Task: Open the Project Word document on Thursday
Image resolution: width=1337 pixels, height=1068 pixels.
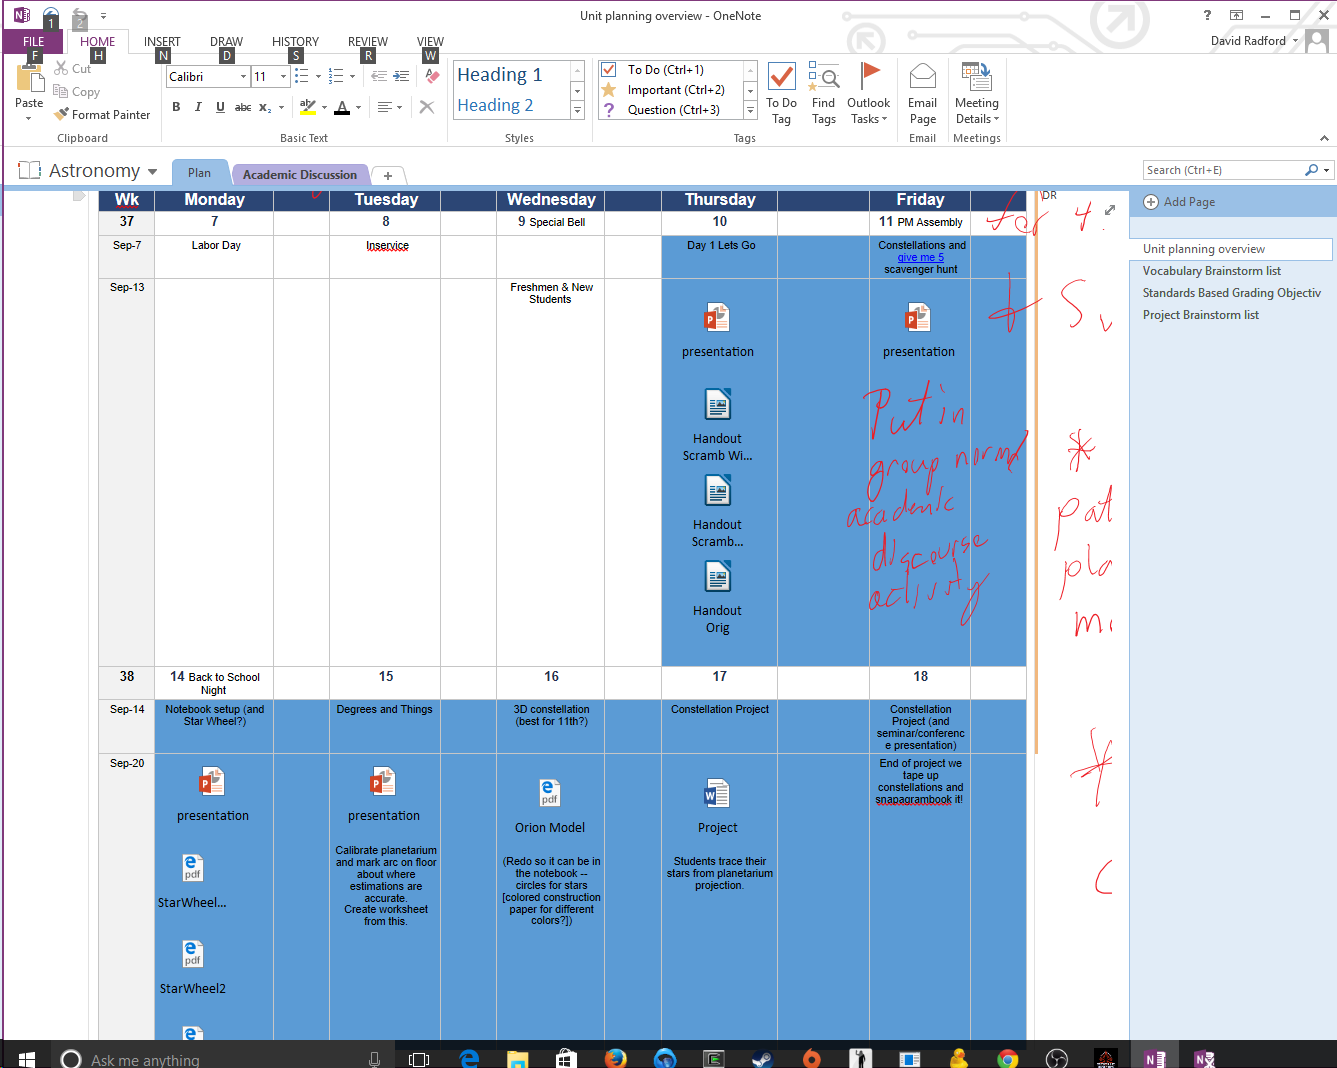Action: (717, 794)
